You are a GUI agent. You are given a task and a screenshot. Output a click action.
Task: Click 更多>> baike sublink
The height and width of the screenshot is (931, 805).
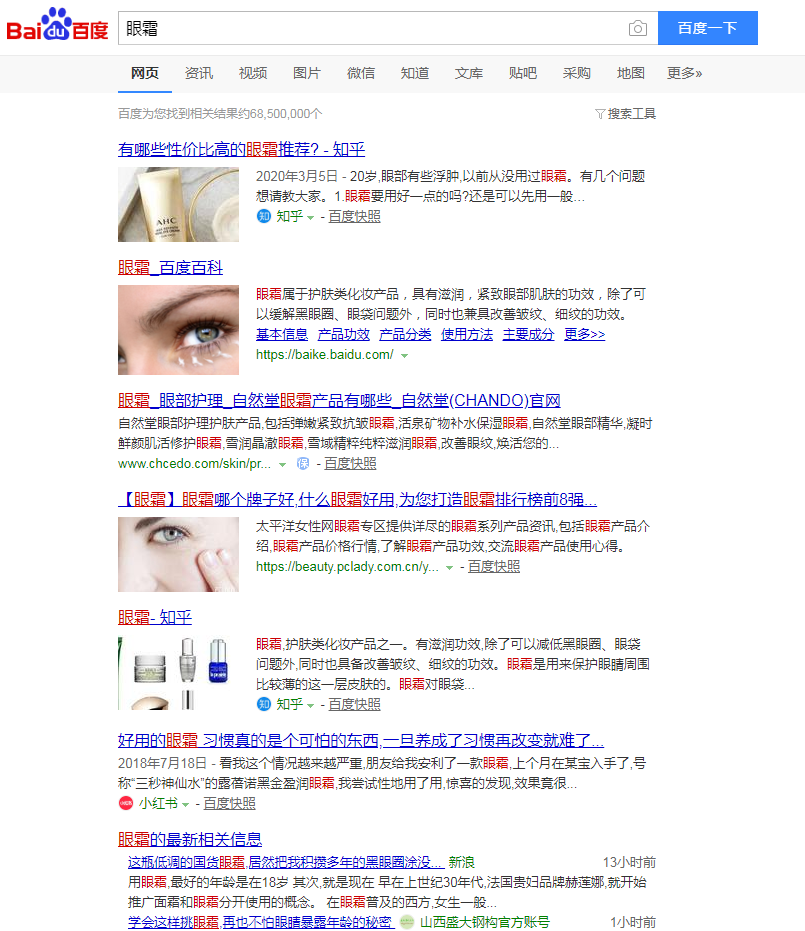pyautogui.click(x=585, y=334)
